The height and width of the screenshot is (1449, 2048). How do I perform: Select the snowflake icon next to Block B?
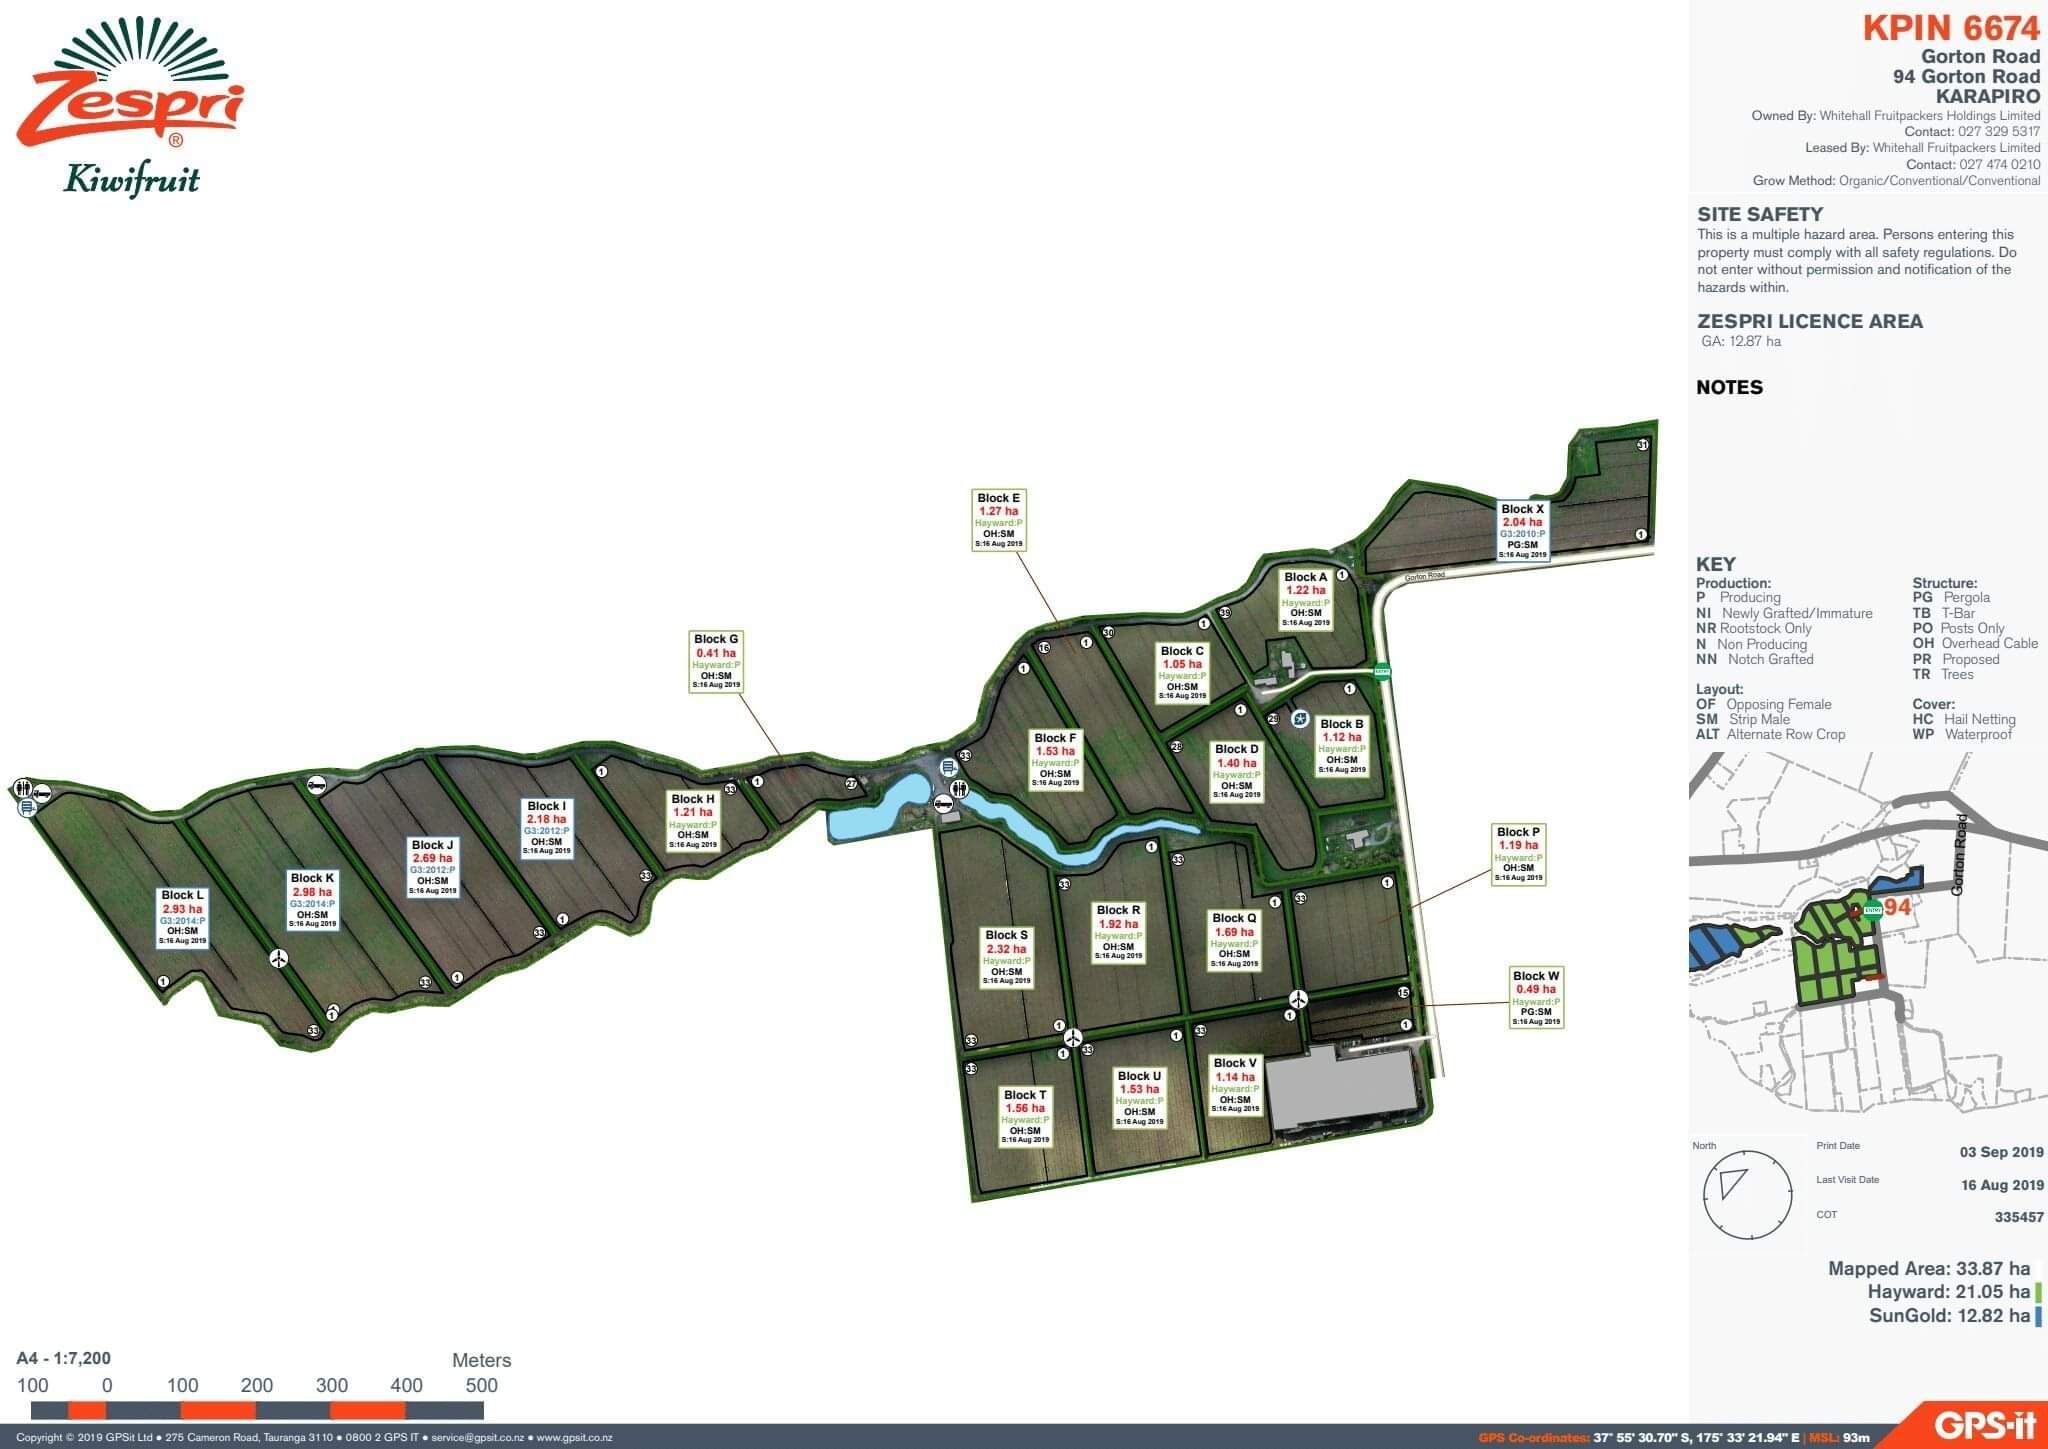1300,718
